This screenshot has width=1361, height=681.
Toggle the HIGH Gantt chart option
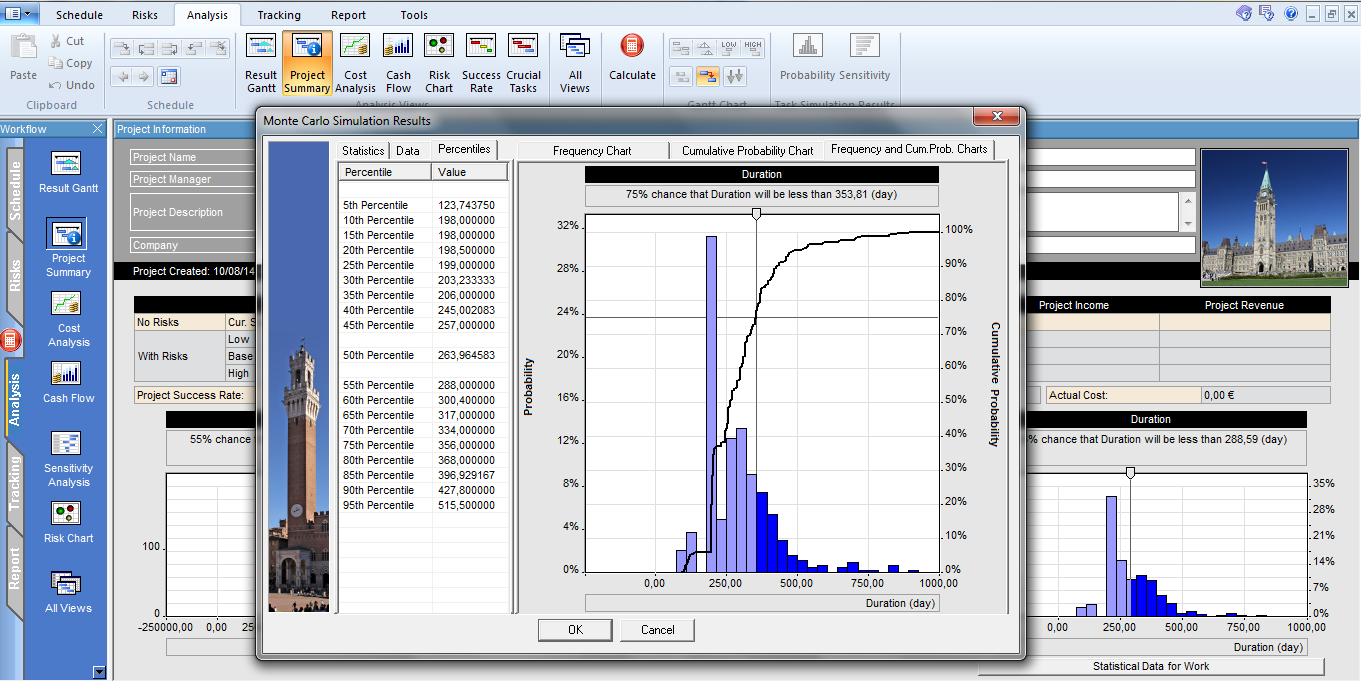point(753,48)
